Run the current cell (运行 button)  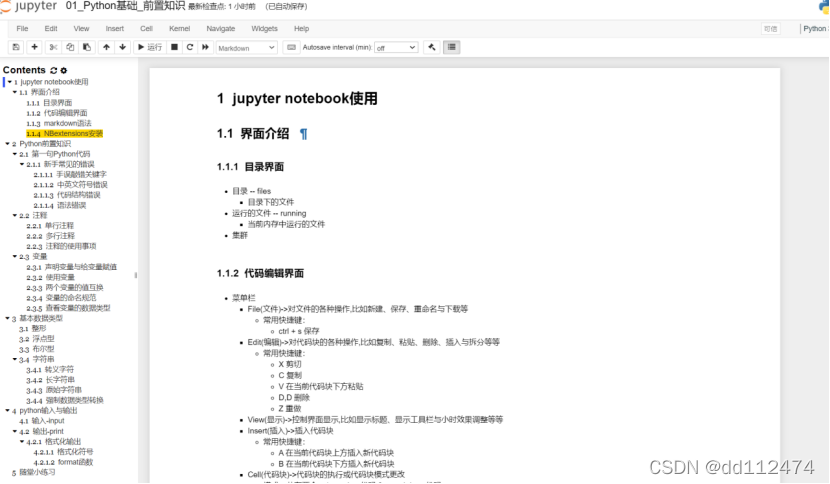[149, 47]
